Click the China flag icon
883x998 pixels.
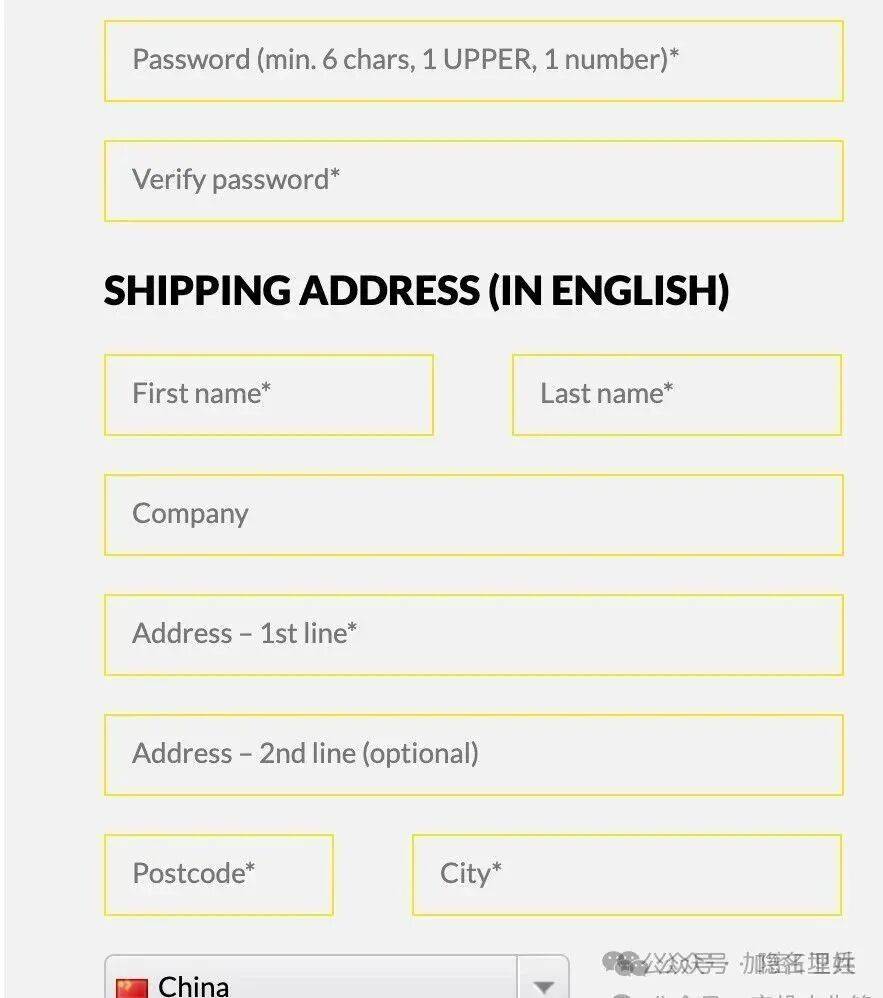coord(131,988)
